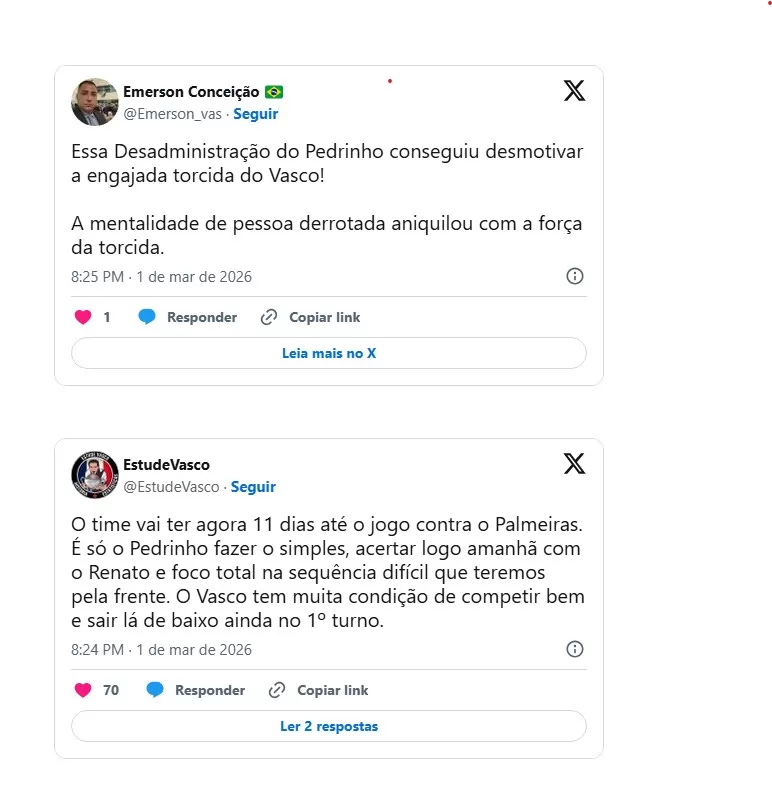Viewport: 772px width, 791px height.
Task: Click the reply bubble on Emerson's tweet
Action: (x=147, y=317)
